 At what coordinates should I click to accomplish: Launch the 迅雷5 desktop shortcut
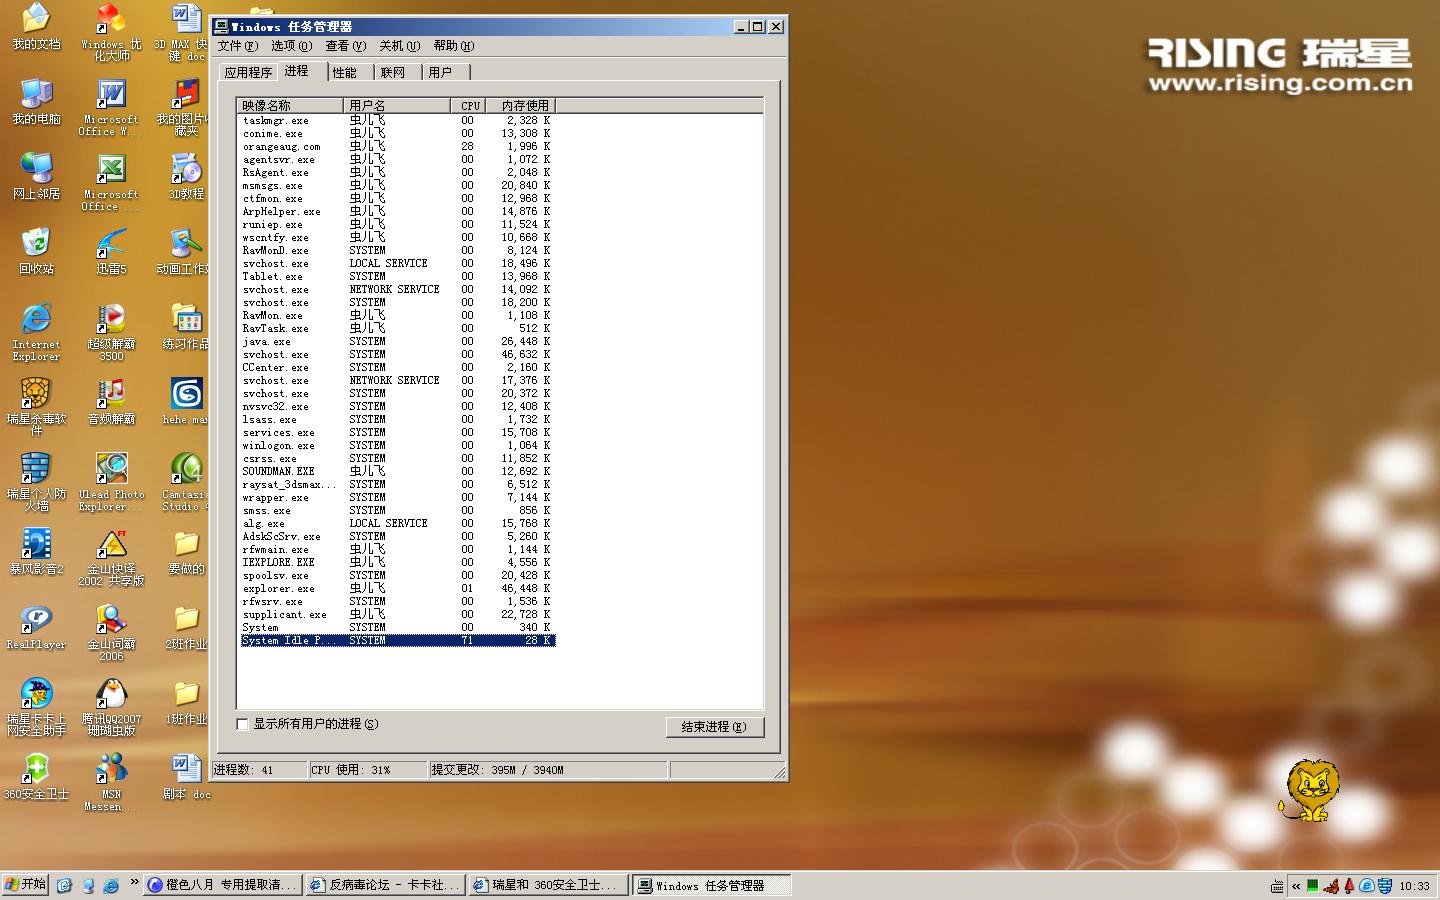point(111,246)
